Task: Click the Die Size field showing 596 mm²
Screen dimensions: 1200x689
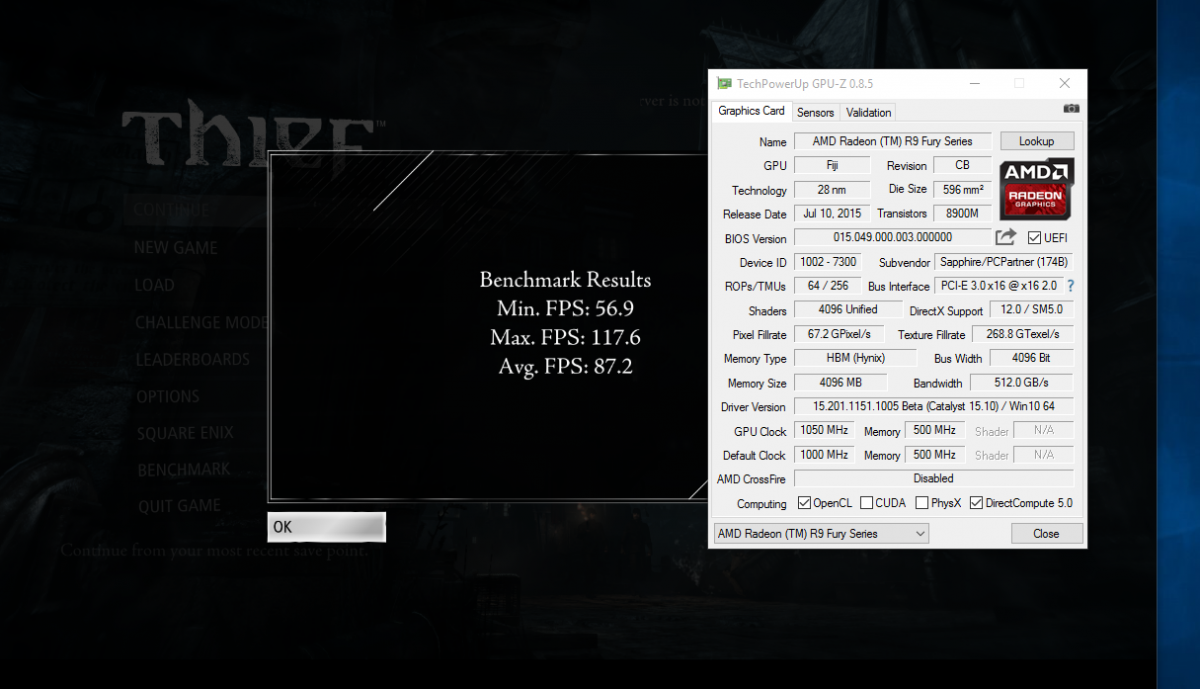Action: (962, 190)
